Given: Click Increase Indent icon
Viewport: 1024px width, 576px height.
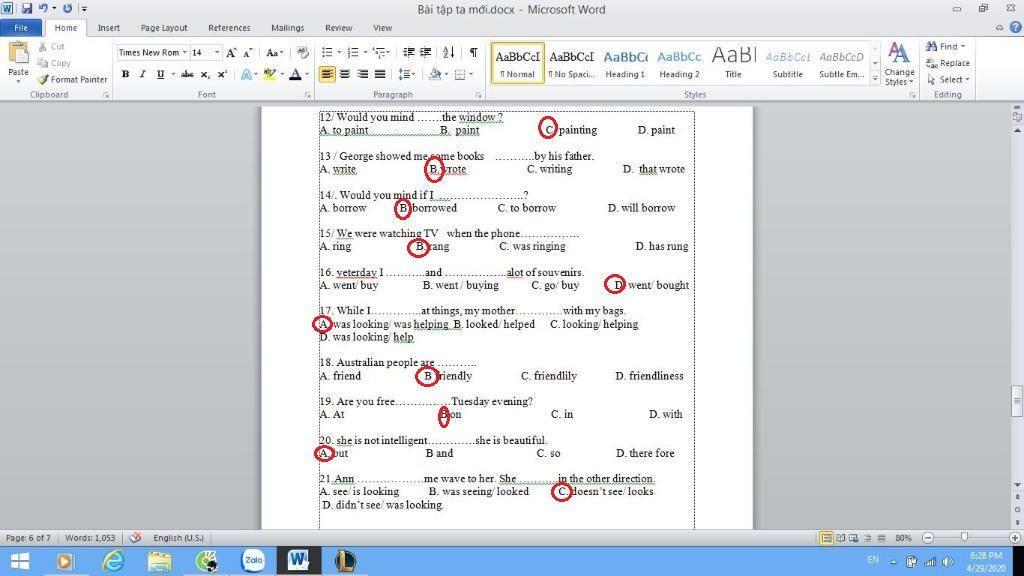Looking at the screenshot, I should click(425, 53).
